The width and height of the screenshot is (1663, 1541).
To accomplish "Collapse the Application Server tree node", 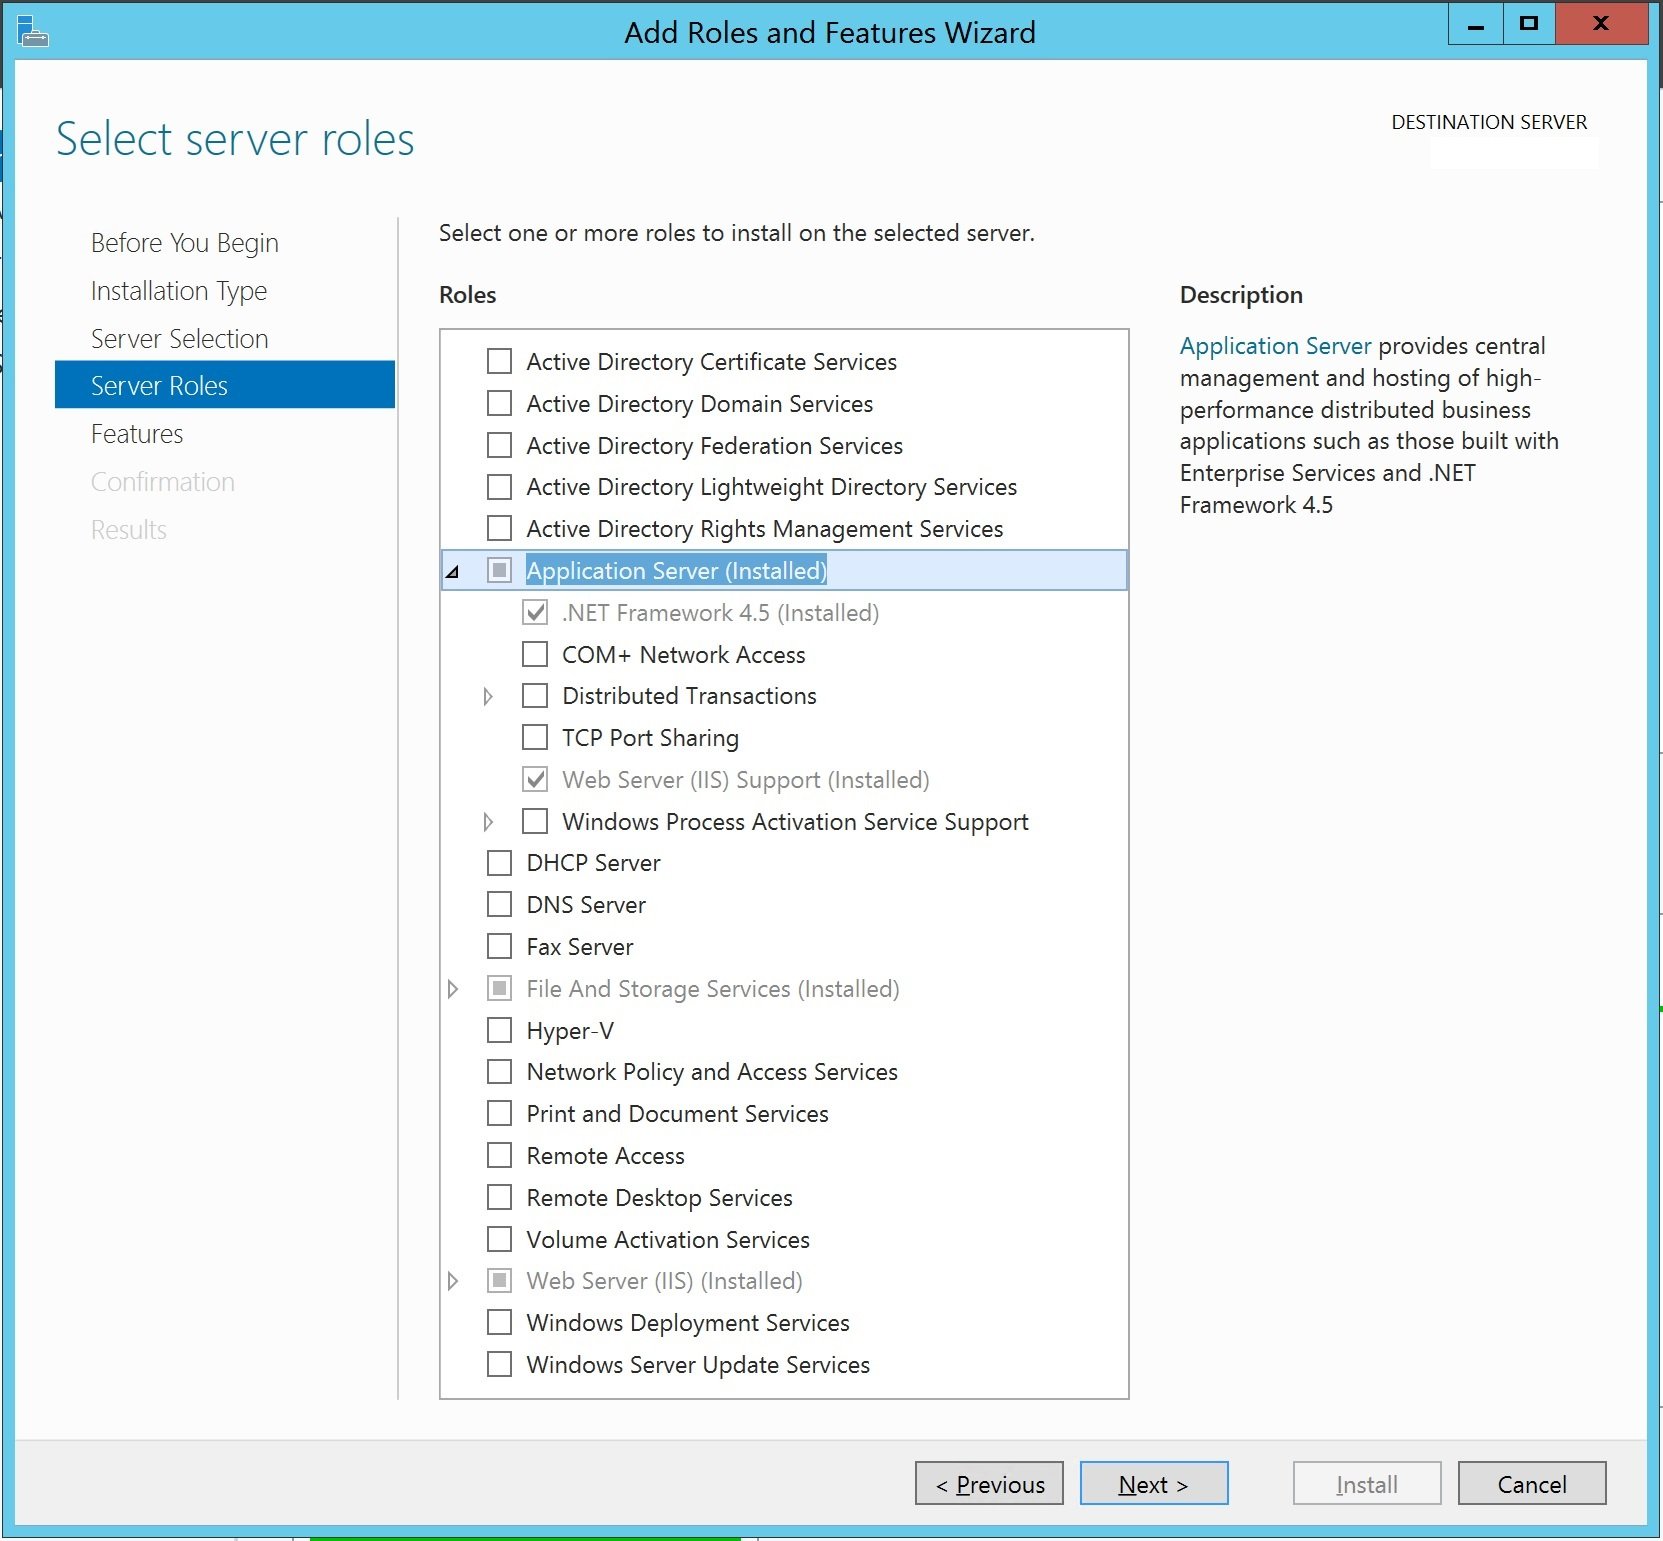I will (x=453, y=571).
